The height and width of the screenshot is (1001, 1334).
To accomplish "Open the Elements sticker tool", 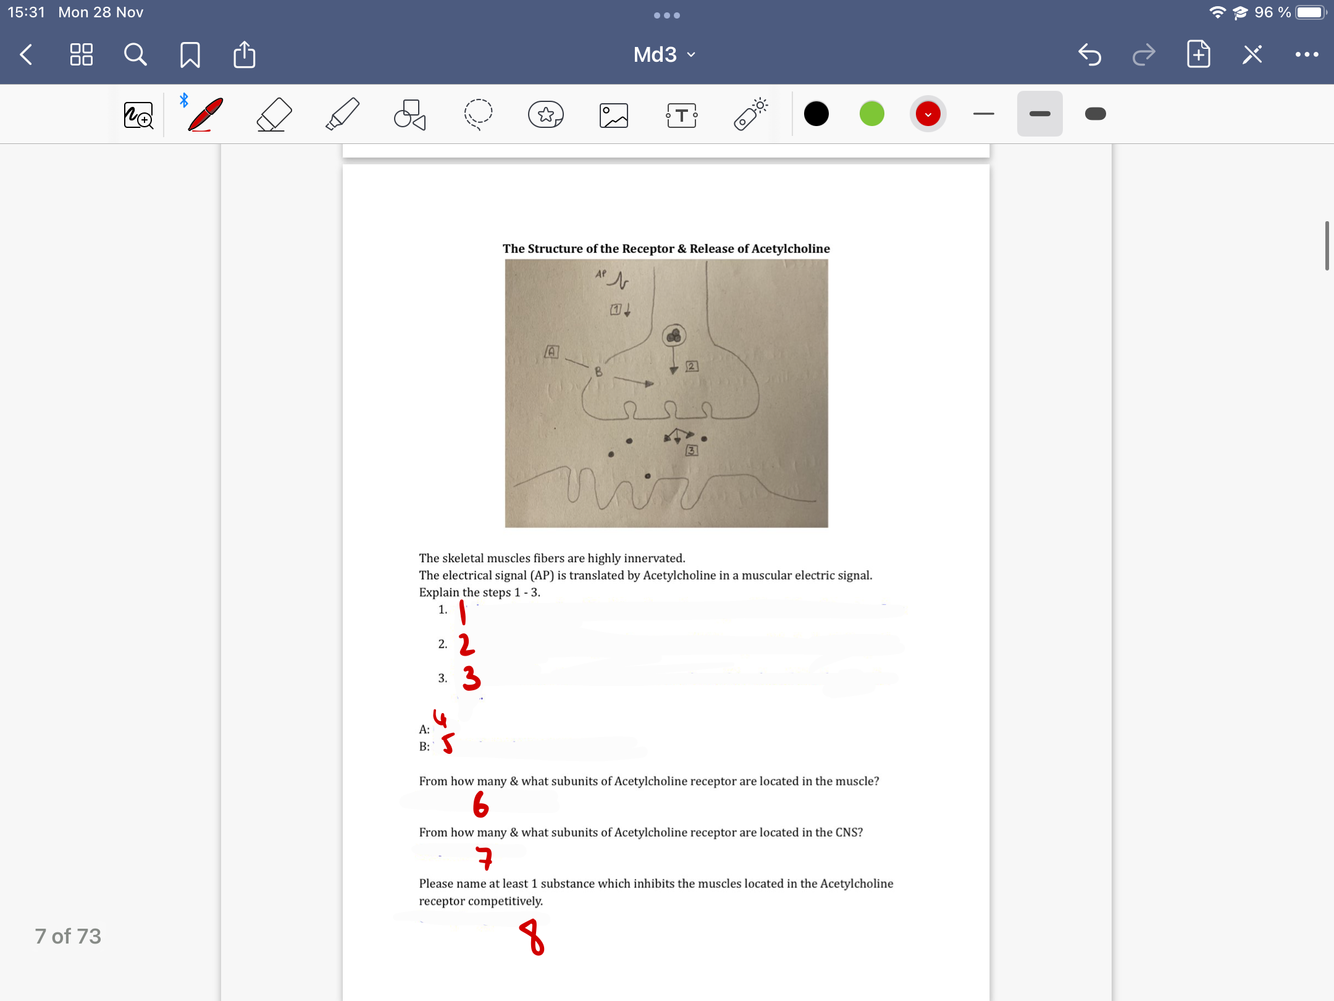I will point(546,114).
